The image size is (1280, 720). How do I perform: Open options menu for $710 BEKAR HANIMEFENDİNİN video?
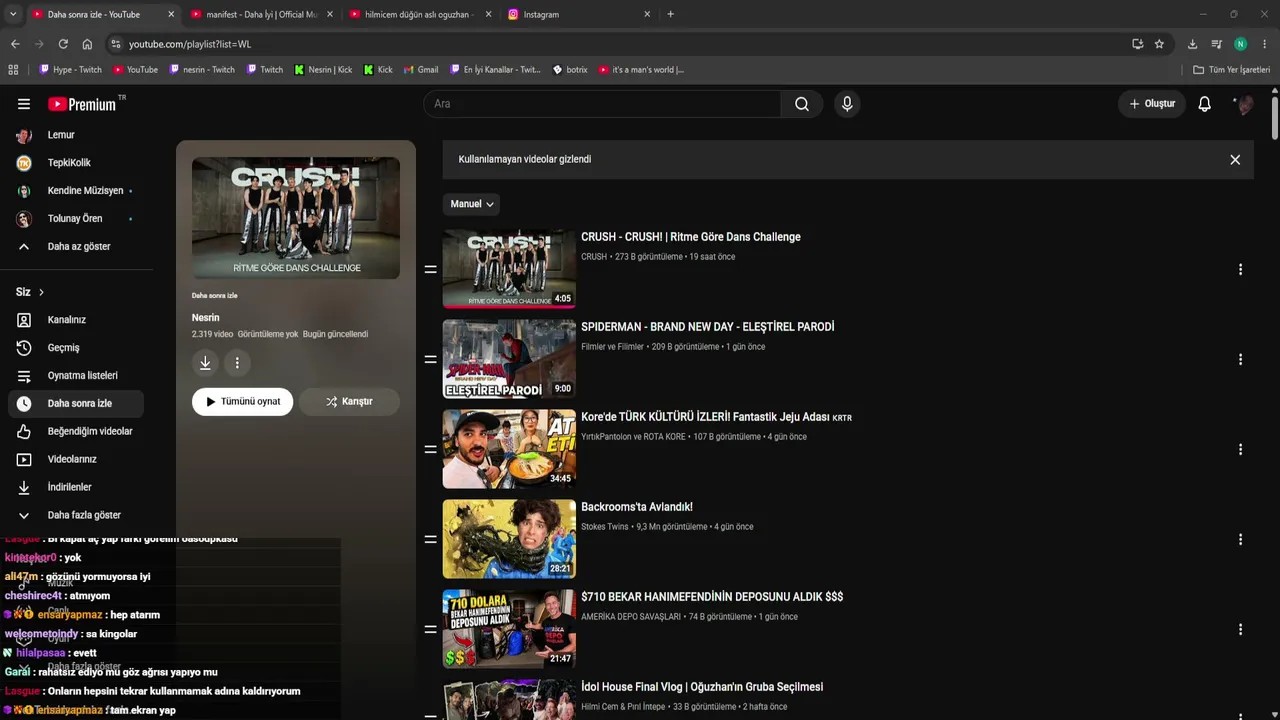pyautogui.click(x=1240, y=629)
